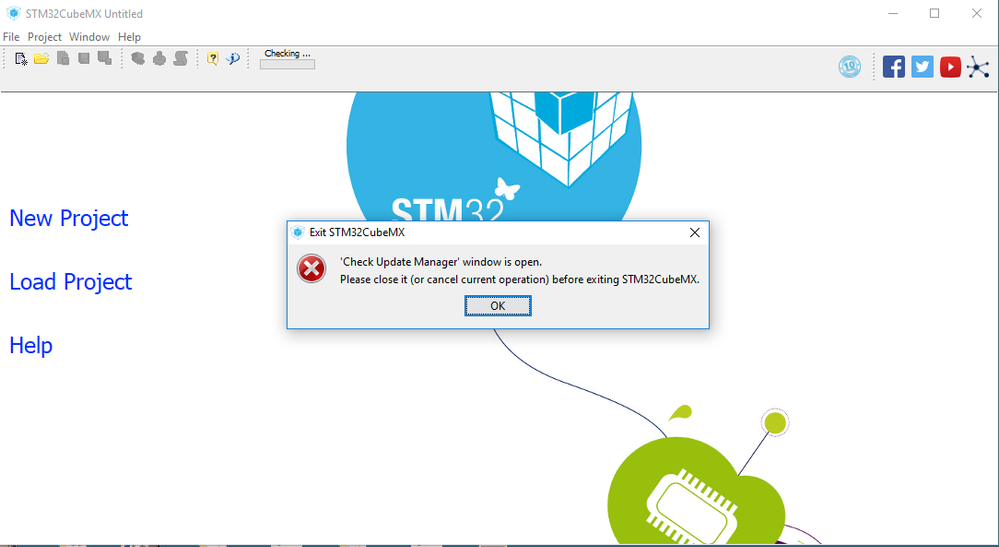999x547 pixels.
Task: Click the Checking update progress bar
Action: click(287, 64)
